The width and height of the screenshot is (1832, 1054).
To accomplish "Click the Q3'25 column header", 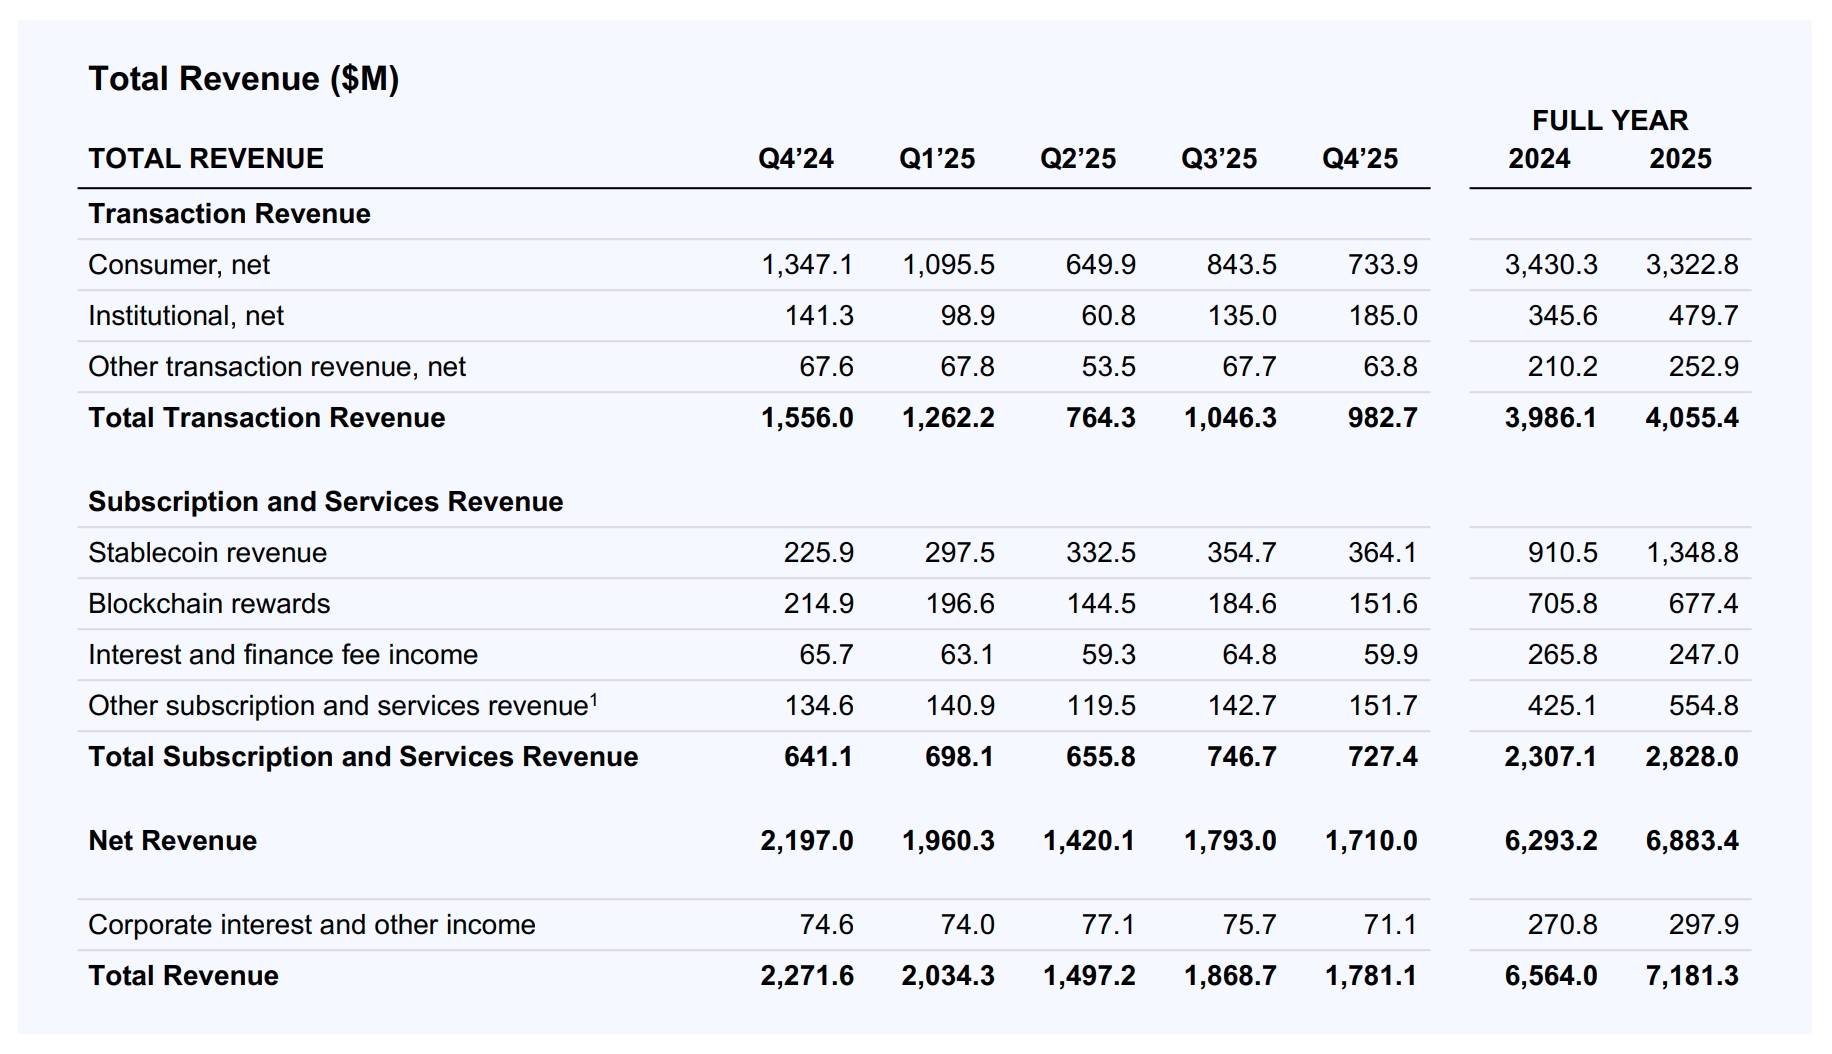I will 1218,159.
